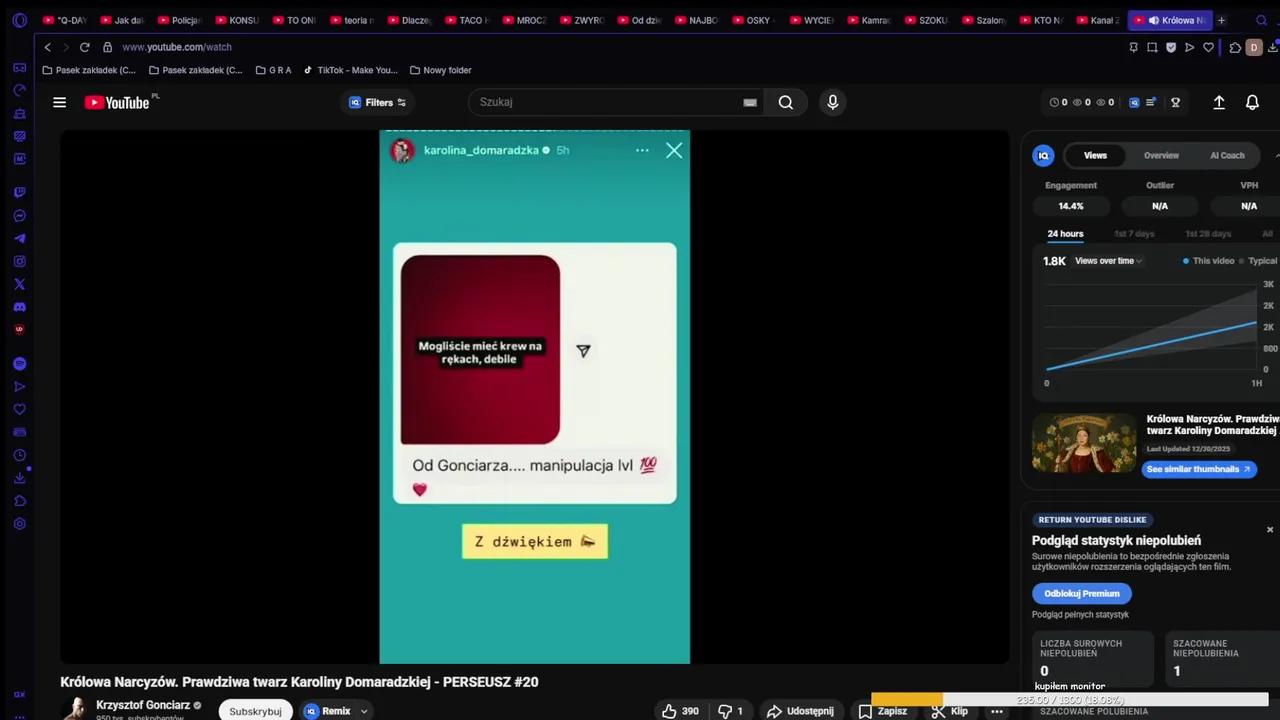This screenshot has width=1280, height=720.
Task: Open TikTok - Make You... bookmark
Action: point(350,70)
